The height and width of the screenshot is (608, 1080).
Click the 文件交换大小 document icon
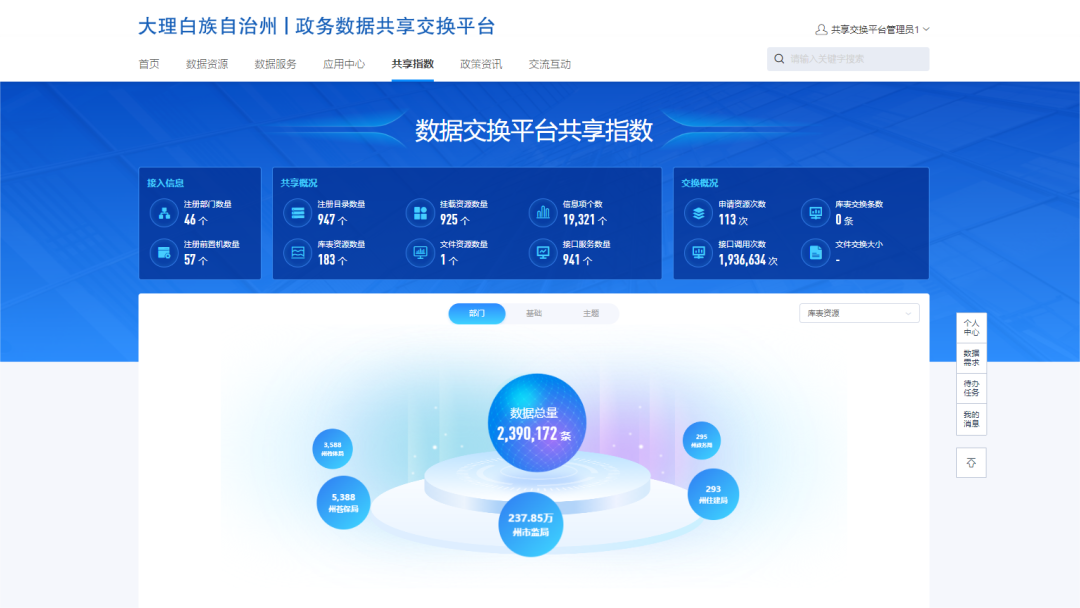[815, 253]
